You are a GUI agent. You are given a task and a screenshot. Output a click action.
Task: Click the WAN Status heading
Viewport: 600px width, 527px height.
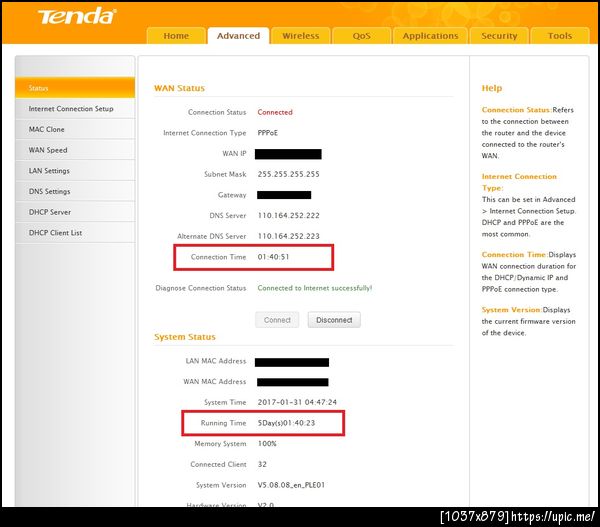pyautogui.click(x=179, y=88)
